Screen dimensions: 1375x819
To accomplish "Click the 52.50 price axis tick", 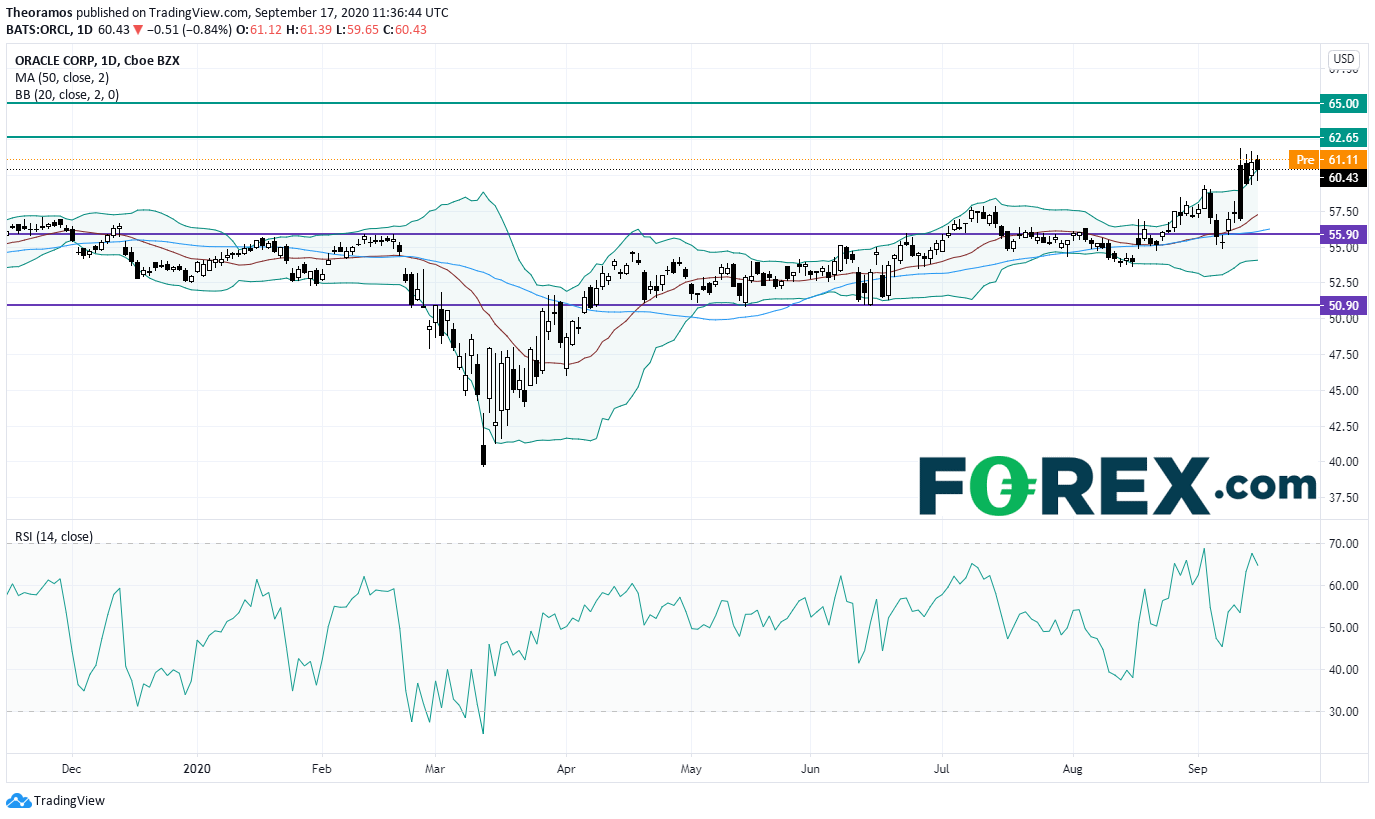I will pyautogui.click(x=1344, y=283).
